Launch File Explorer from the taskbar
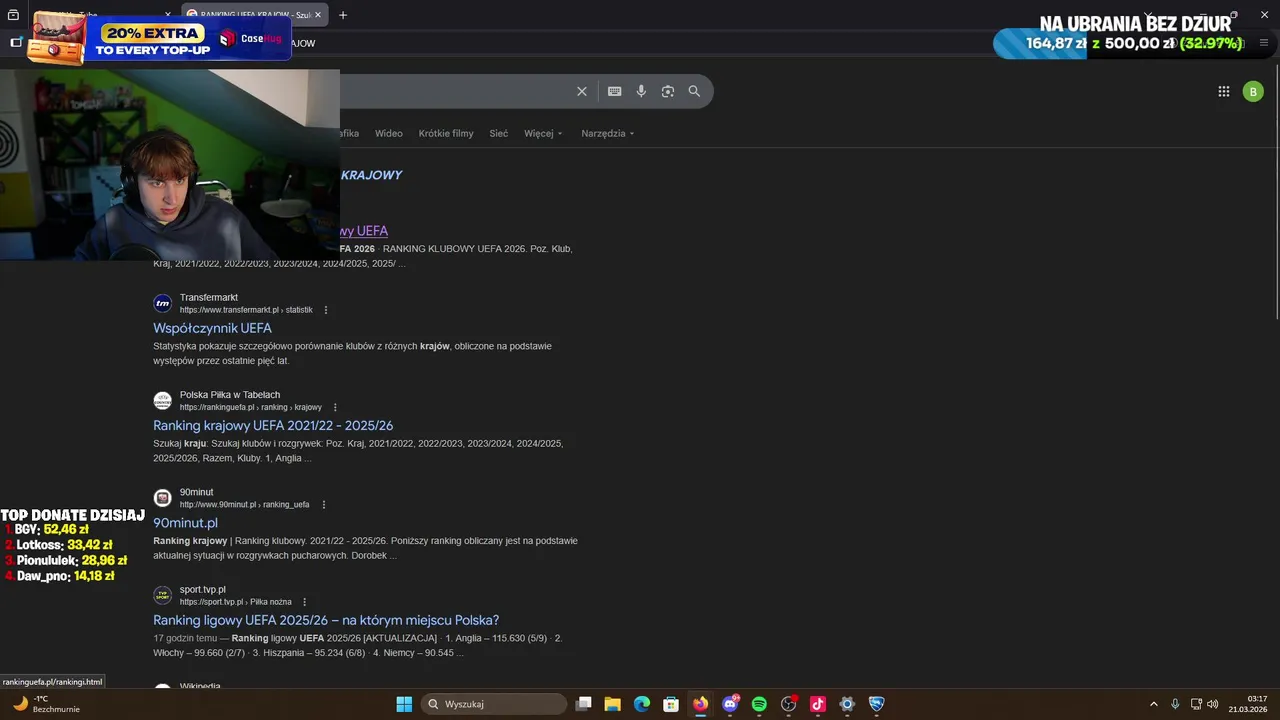1280x720 pixels. pos(613,704)
